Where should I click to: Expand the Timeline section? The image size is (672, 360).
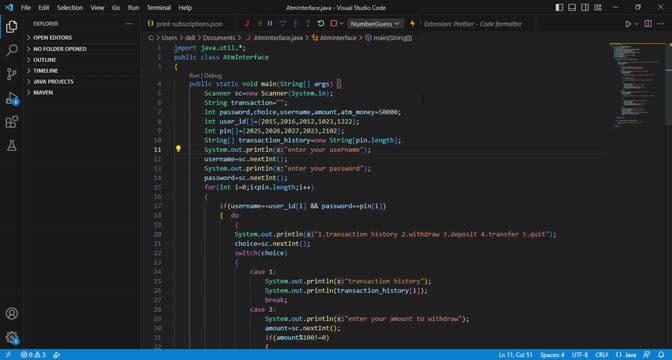point(81,71)
